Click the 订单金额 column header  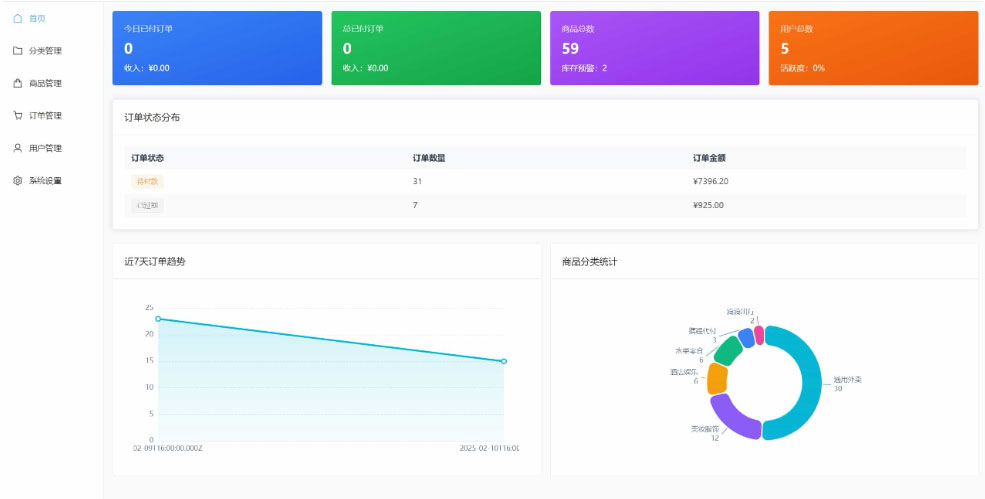[708, 158]
